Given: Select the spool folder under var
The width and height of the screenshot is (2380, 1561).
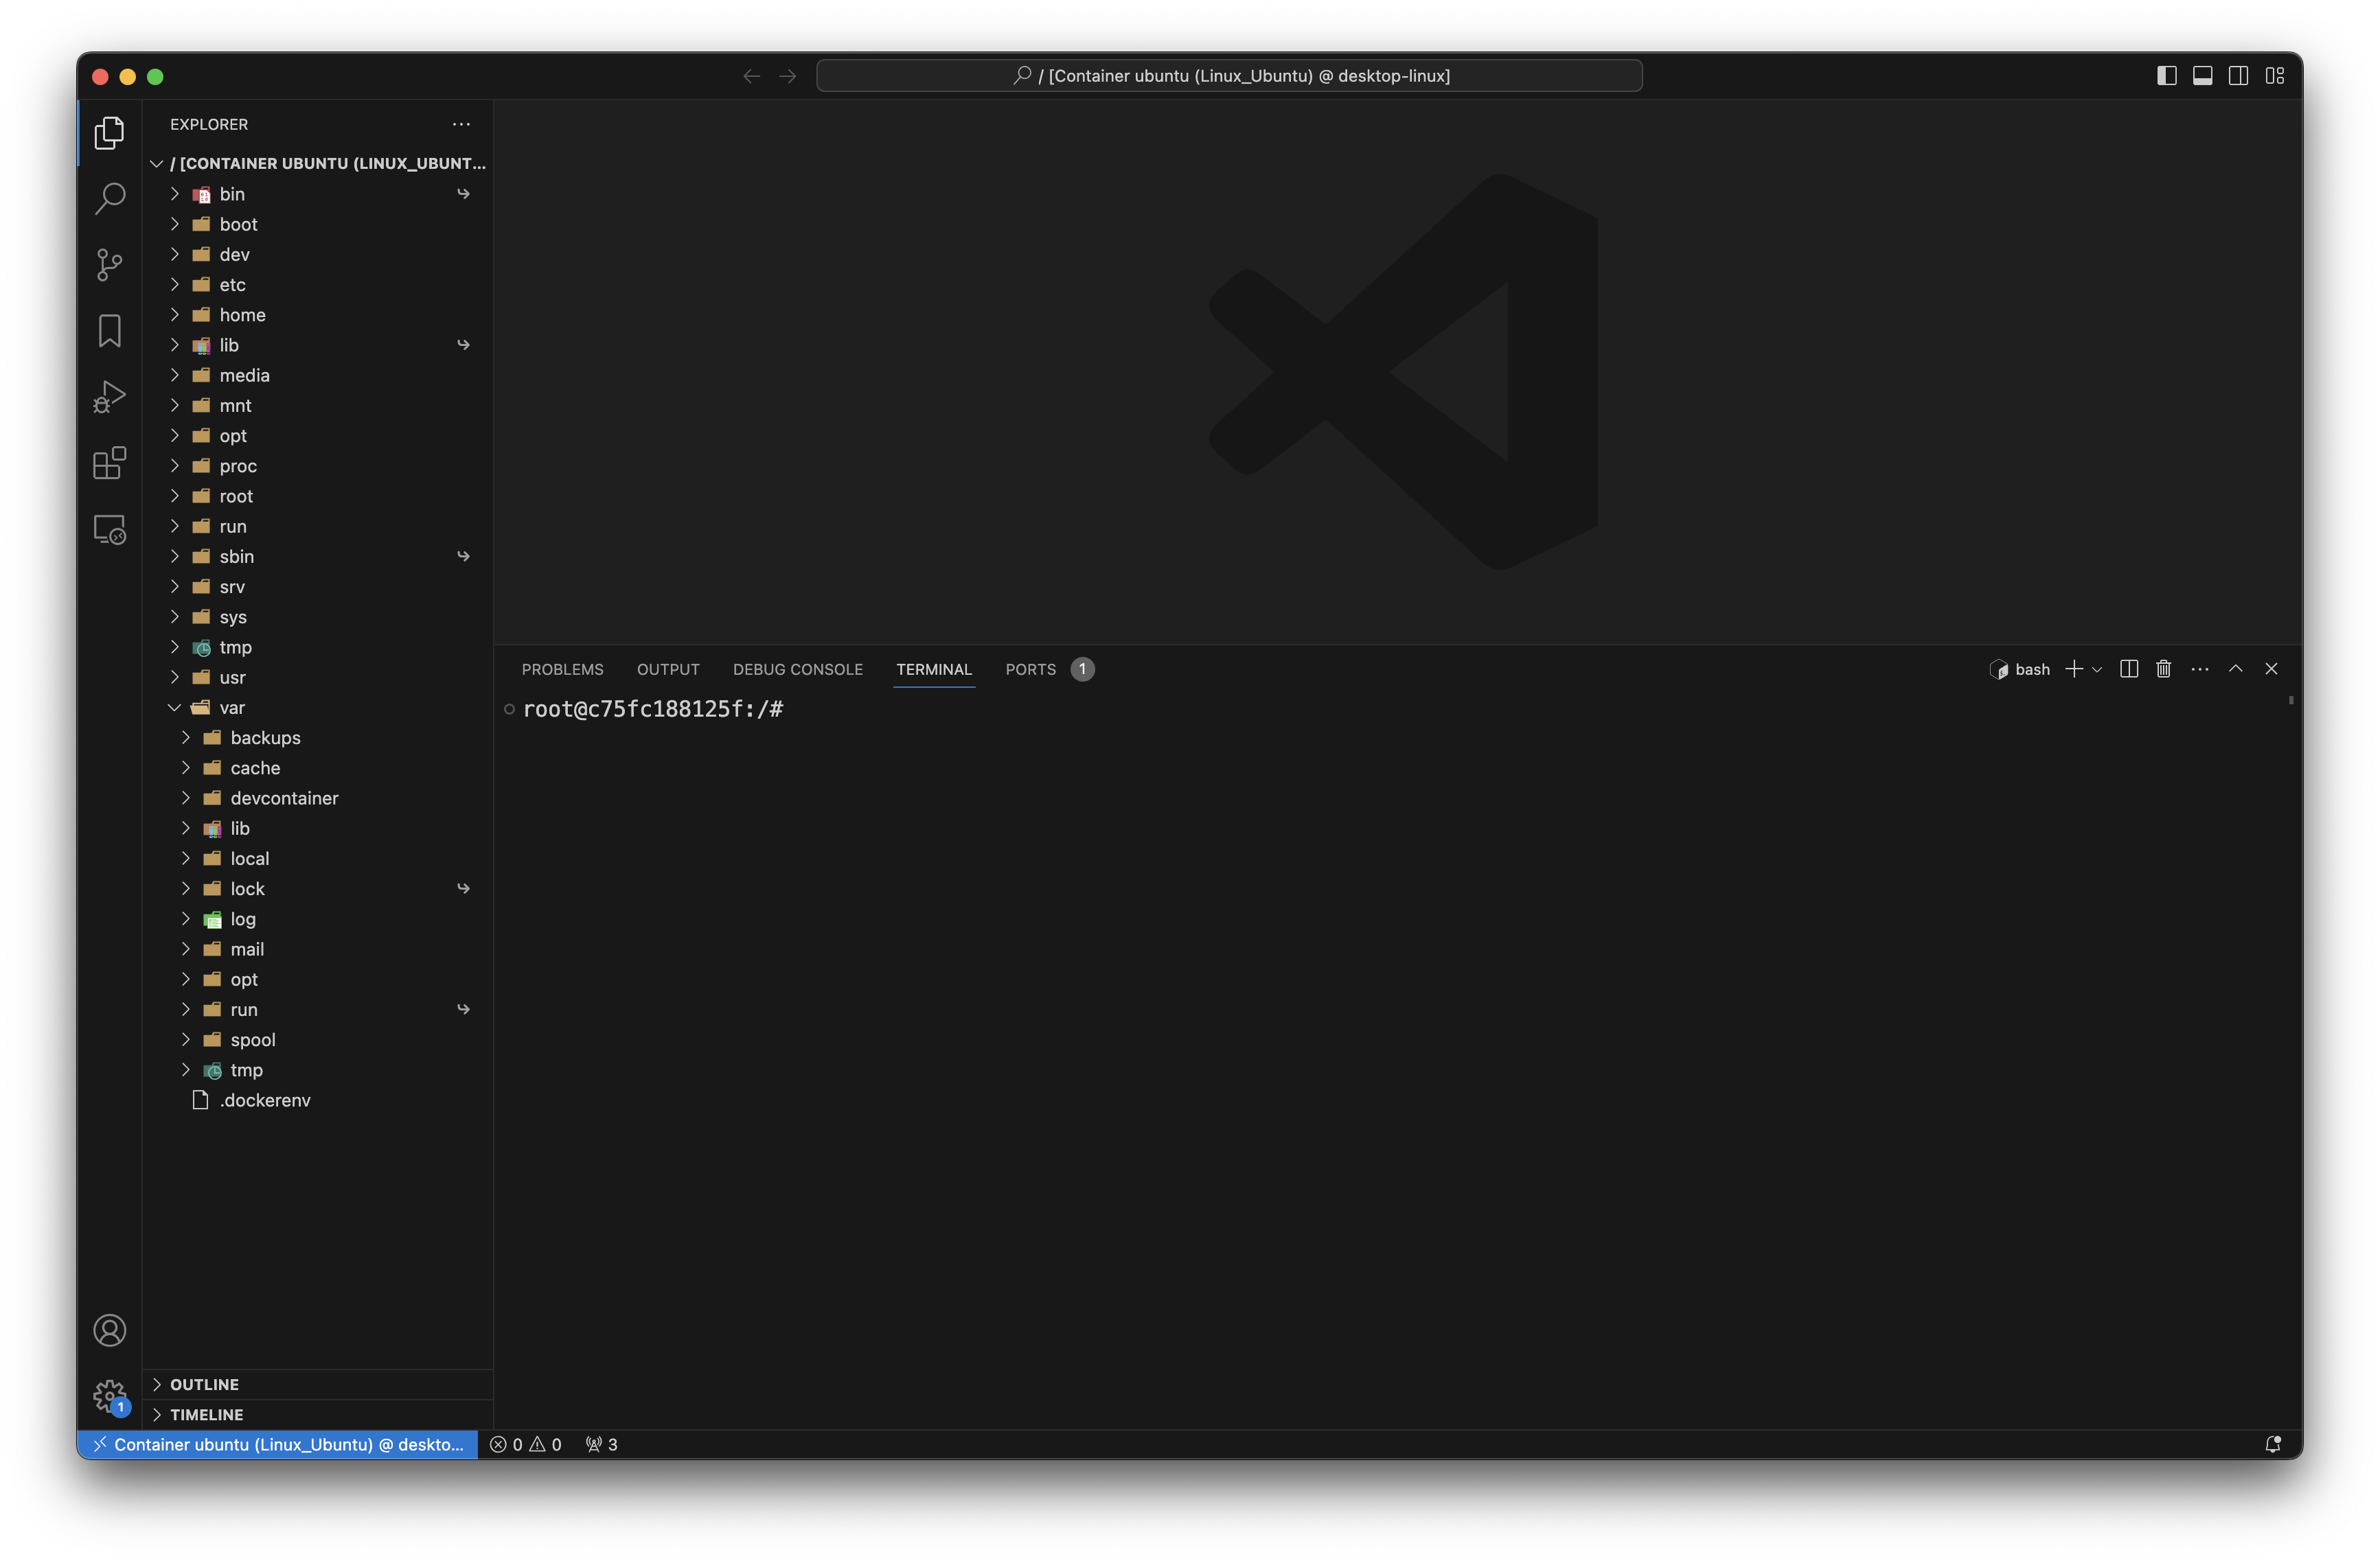Looking at the screenshot, I should click(x=318, y=1040).
